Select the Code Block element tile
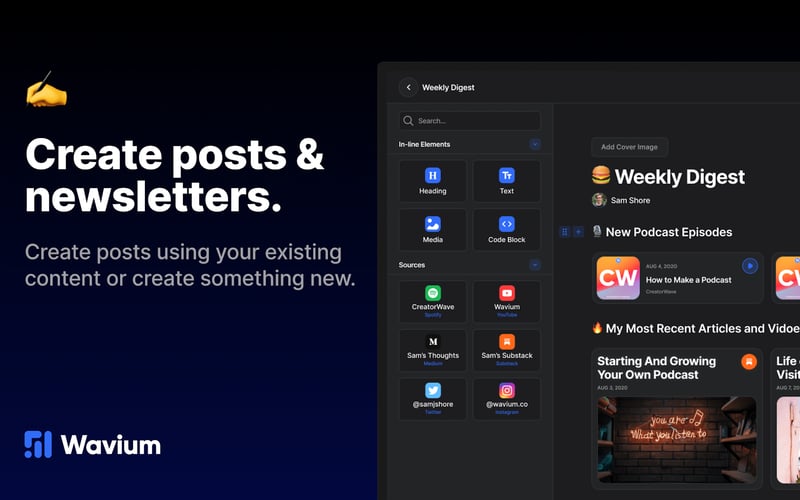This screenshot has height=500, width=800. pos(507,230)
